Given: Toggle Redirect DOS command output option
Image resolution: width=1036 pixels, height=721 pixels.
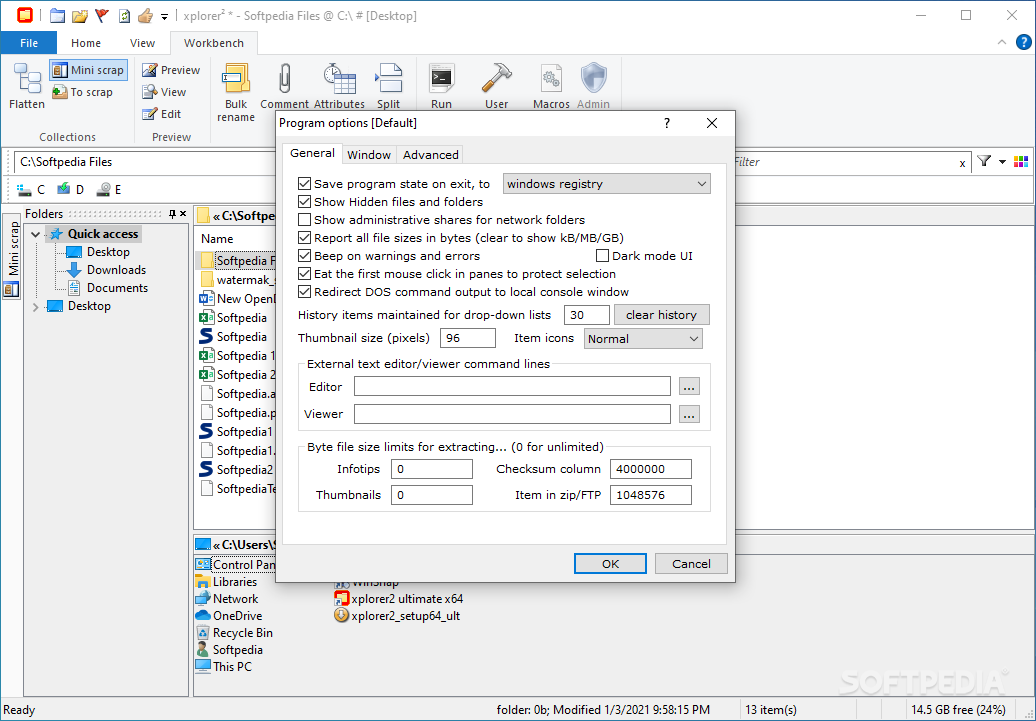Looking at the screenshot, I should coord(305,291).
